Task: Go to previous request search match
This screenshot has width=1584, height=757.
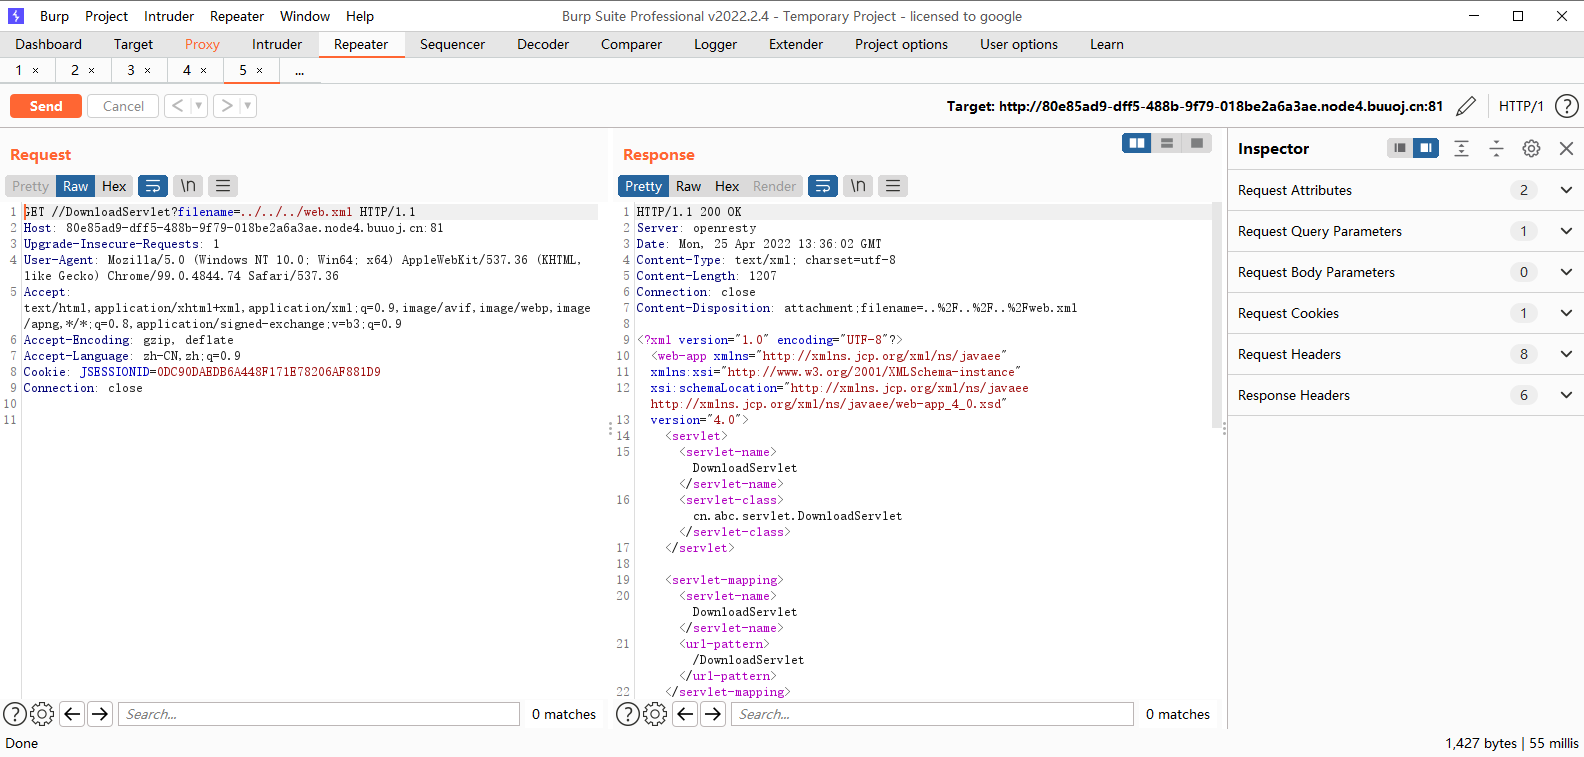Action: [x=72, y=714]
